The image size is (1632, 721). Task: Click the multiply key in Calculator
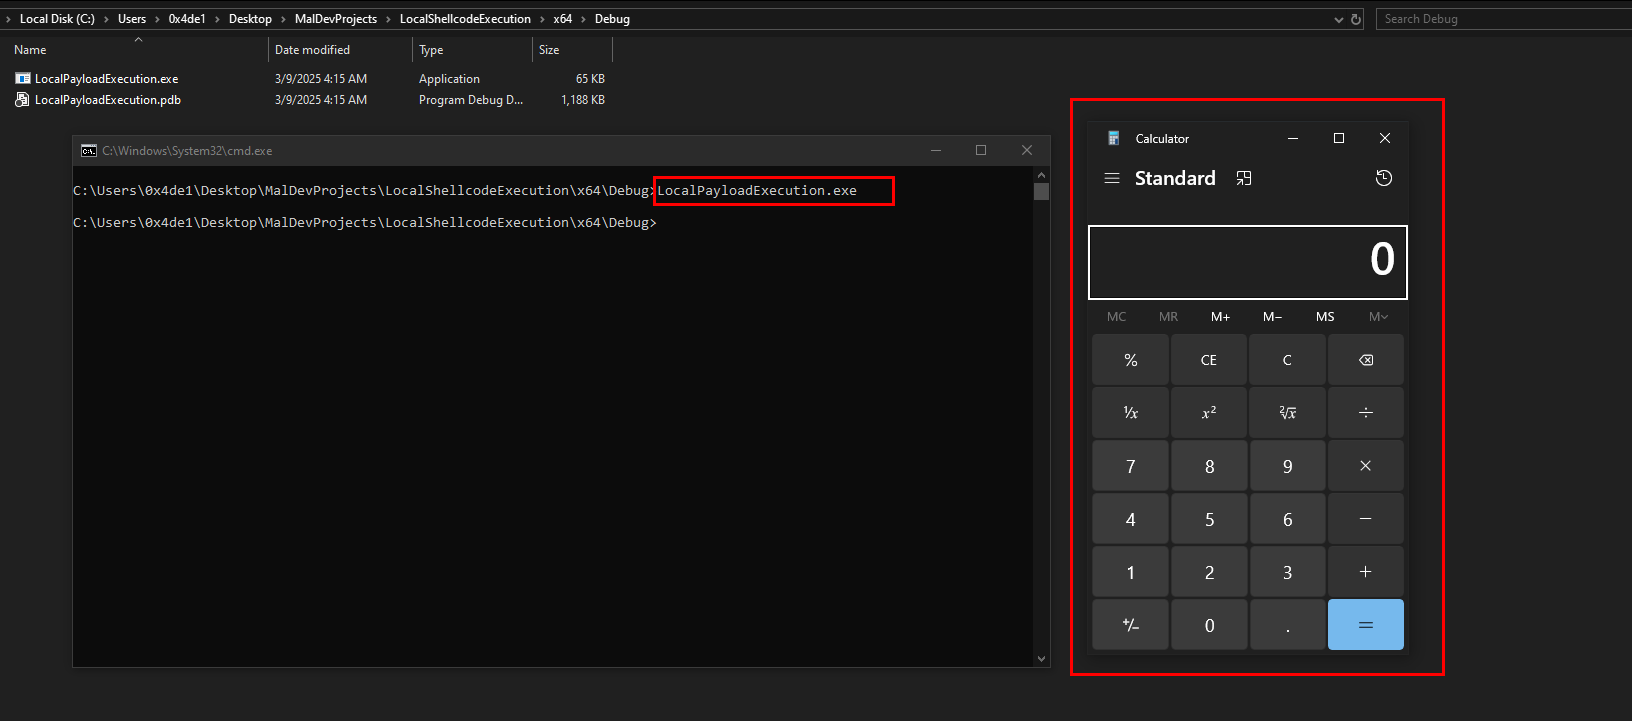click(1366, 466)
